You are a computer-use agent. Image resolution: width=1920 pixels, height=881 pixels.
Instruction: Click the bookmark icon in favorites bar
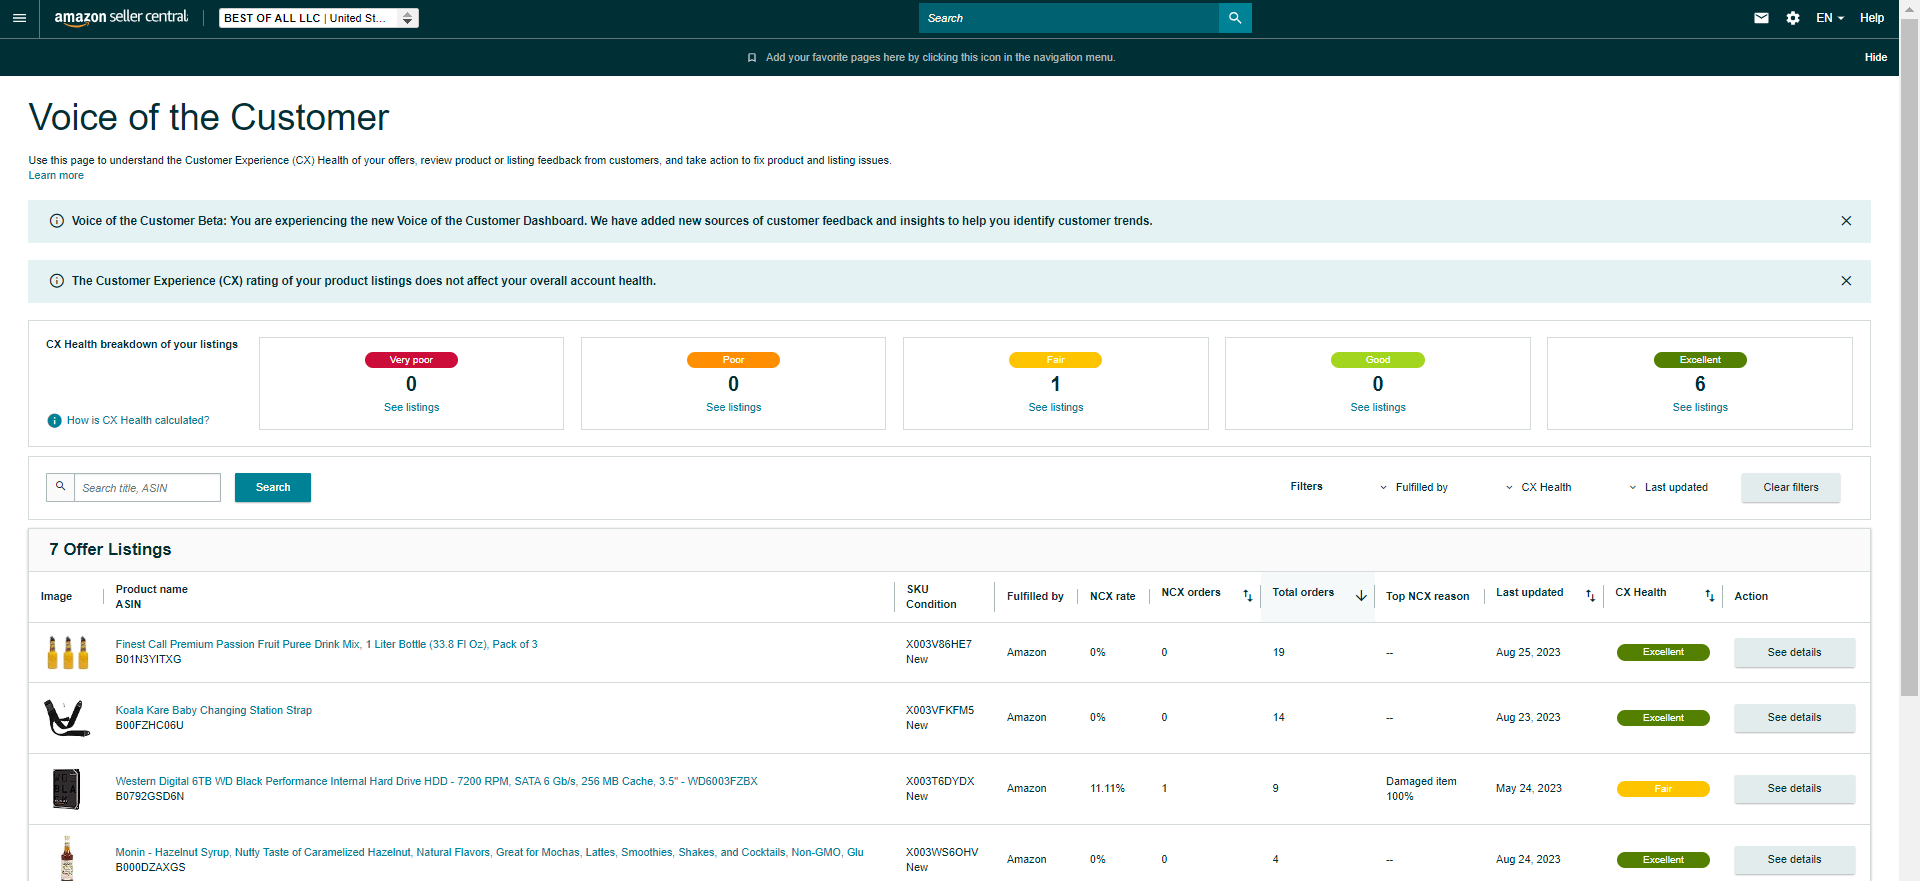[x=752, y=58]
